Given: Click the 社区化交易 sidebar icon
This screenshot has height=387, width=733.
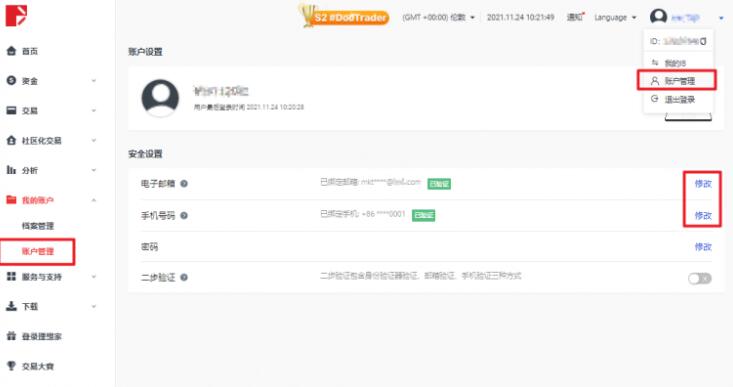Looking at the screenshot, I should (11, 140).
